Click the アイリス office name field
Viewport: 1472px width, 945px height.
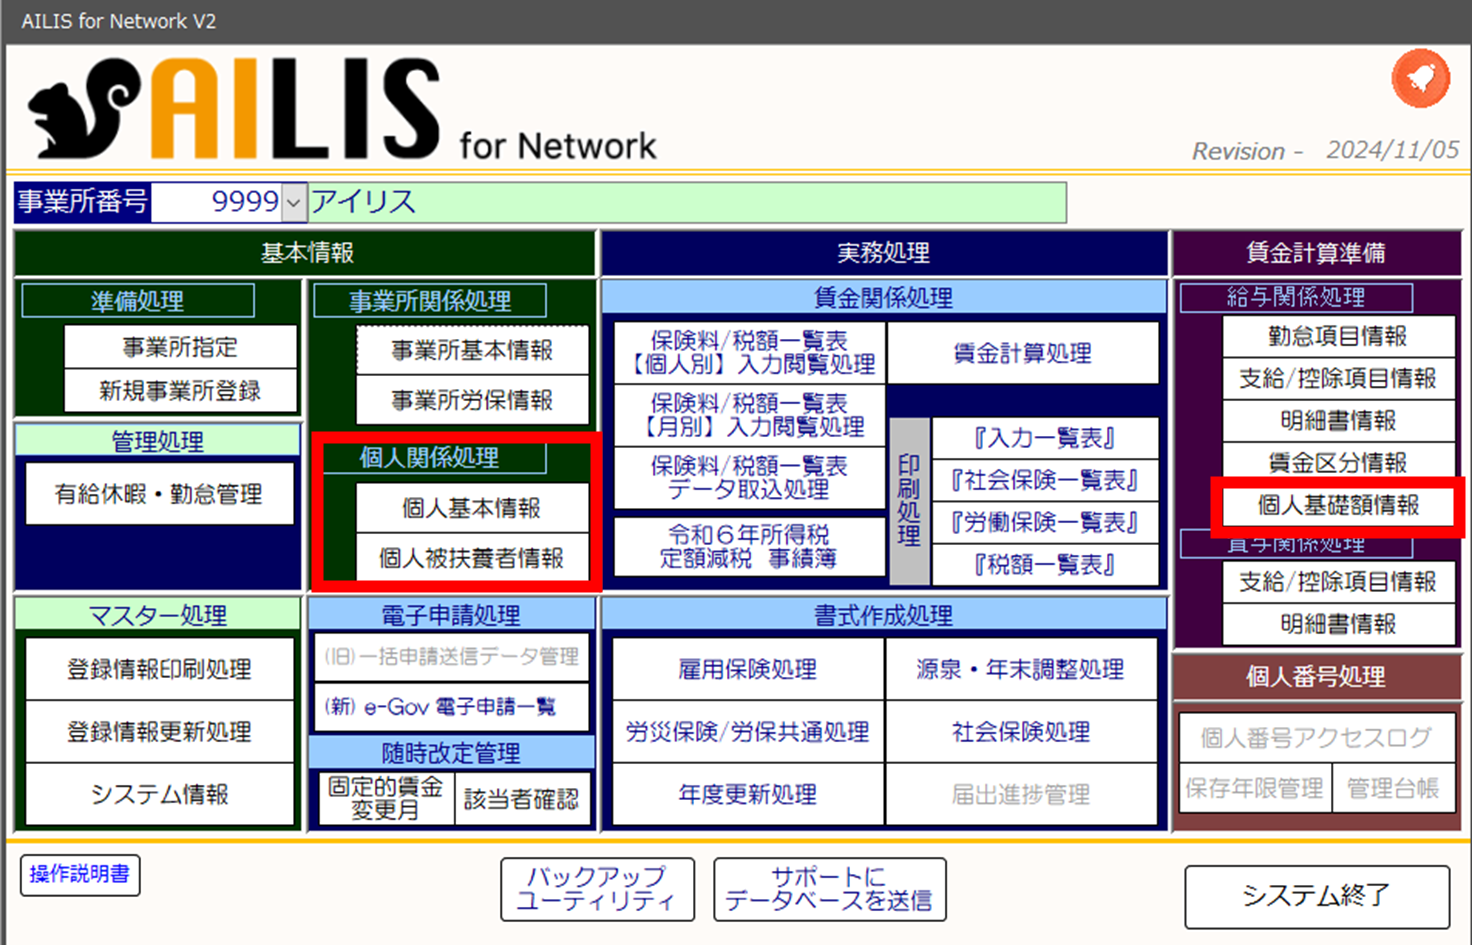(686, 203)
